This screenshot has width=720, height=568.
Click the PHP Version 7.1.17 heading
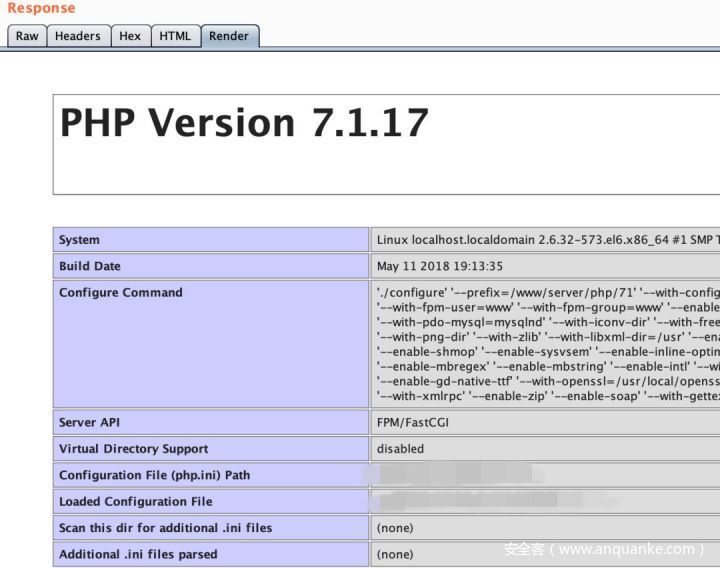(x=244, y=123)
